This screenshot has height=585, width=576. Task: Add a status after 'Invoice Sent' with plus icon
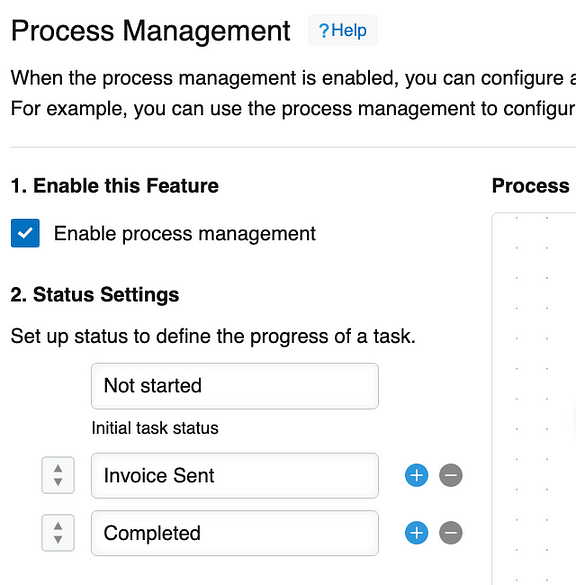(416, 475)
